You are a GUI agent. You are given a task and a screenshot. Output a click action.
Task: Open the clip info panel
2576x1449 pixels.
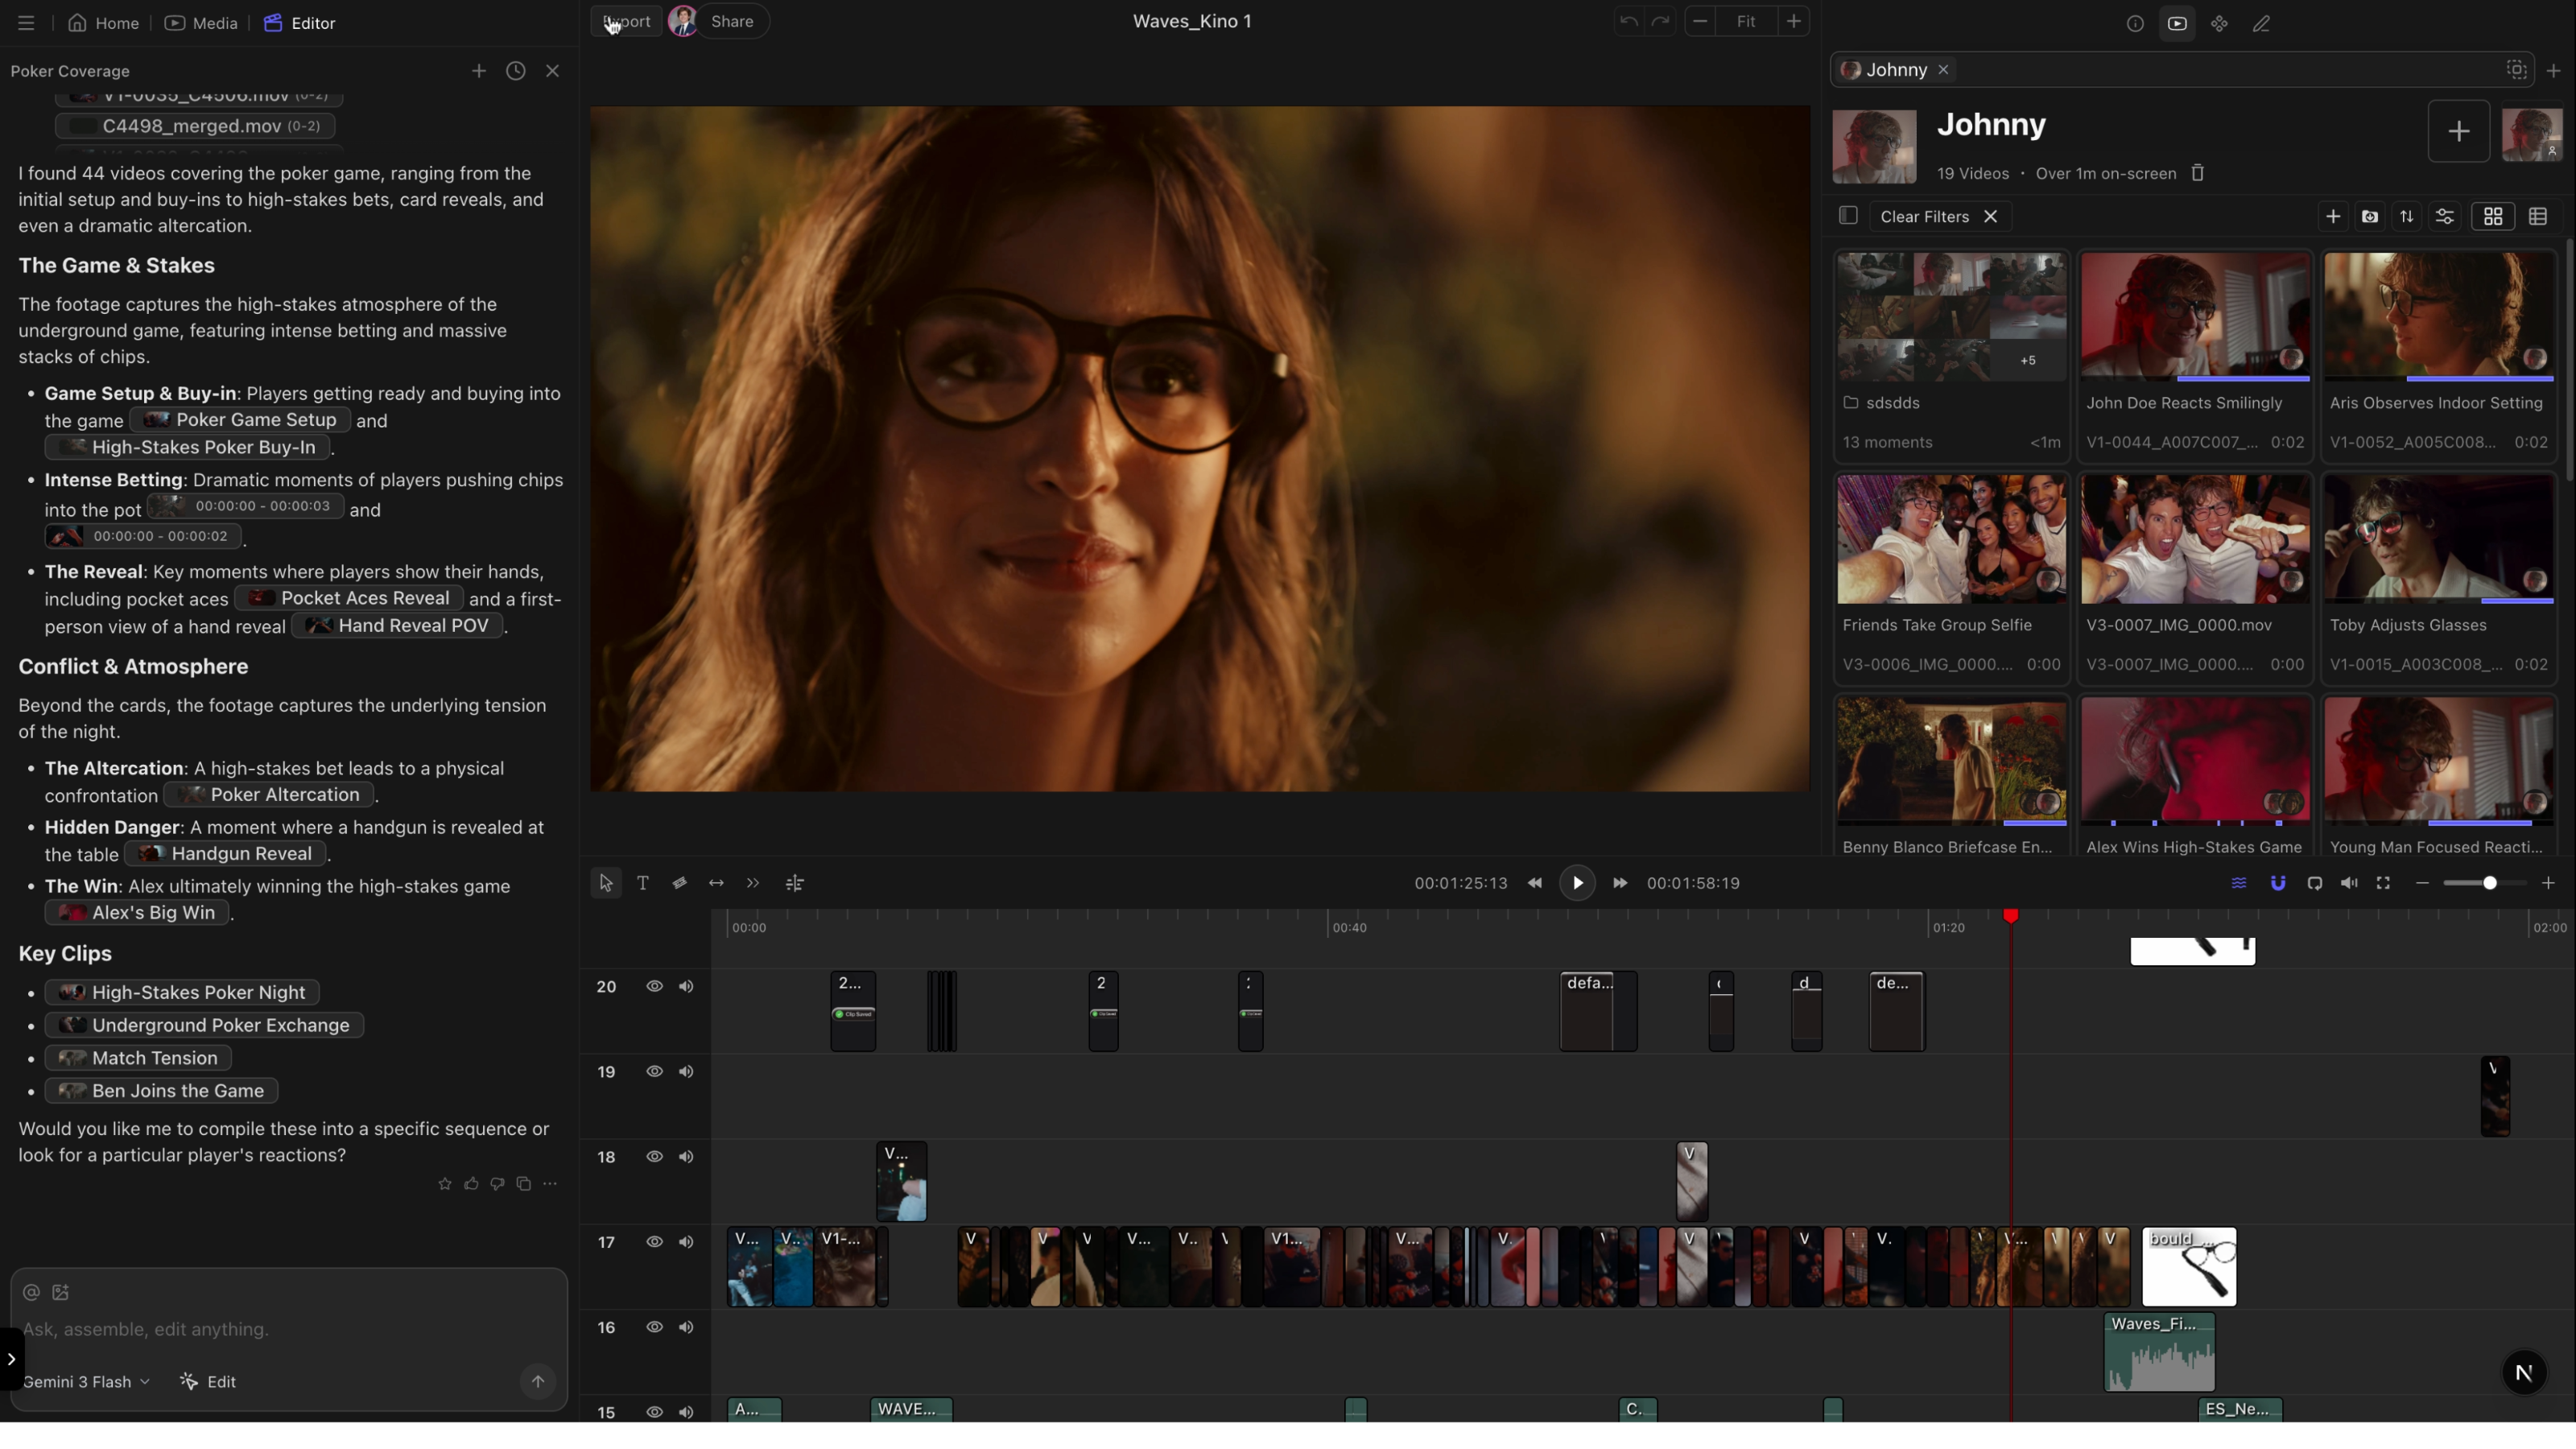(2134, 23)
